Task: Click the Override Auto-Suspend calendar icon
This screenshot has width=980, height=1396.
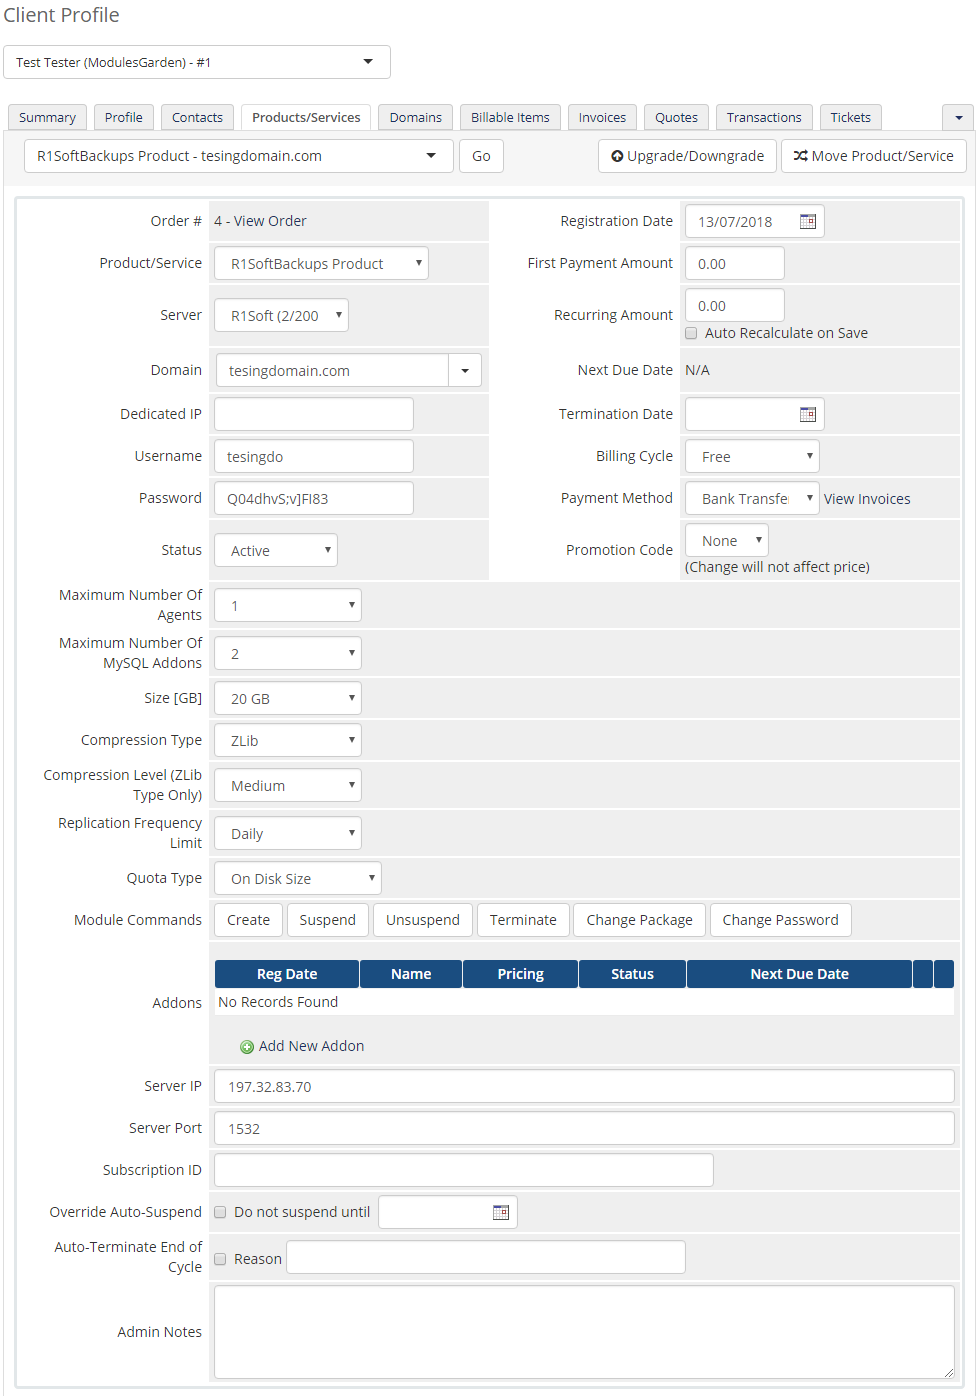Action: click(x=501, y=1212)
